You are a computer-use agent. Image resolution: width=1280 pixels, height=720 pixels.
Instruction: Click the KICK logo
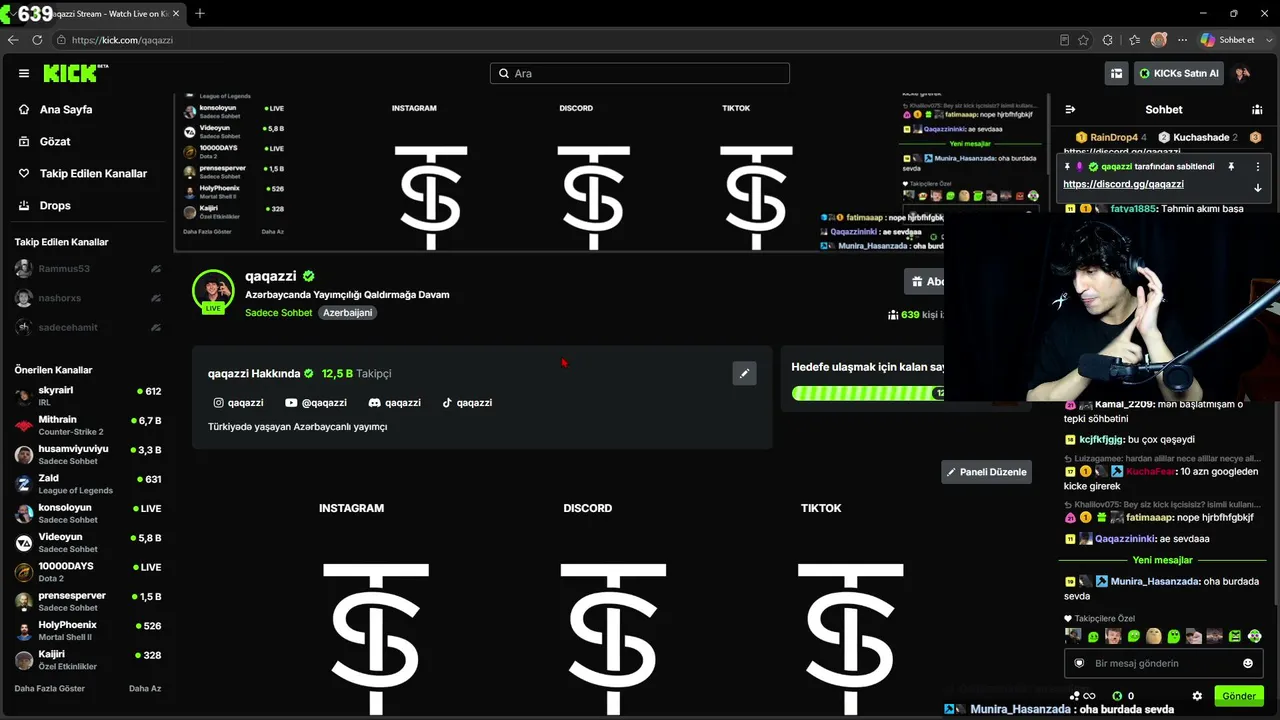point(75,73)
